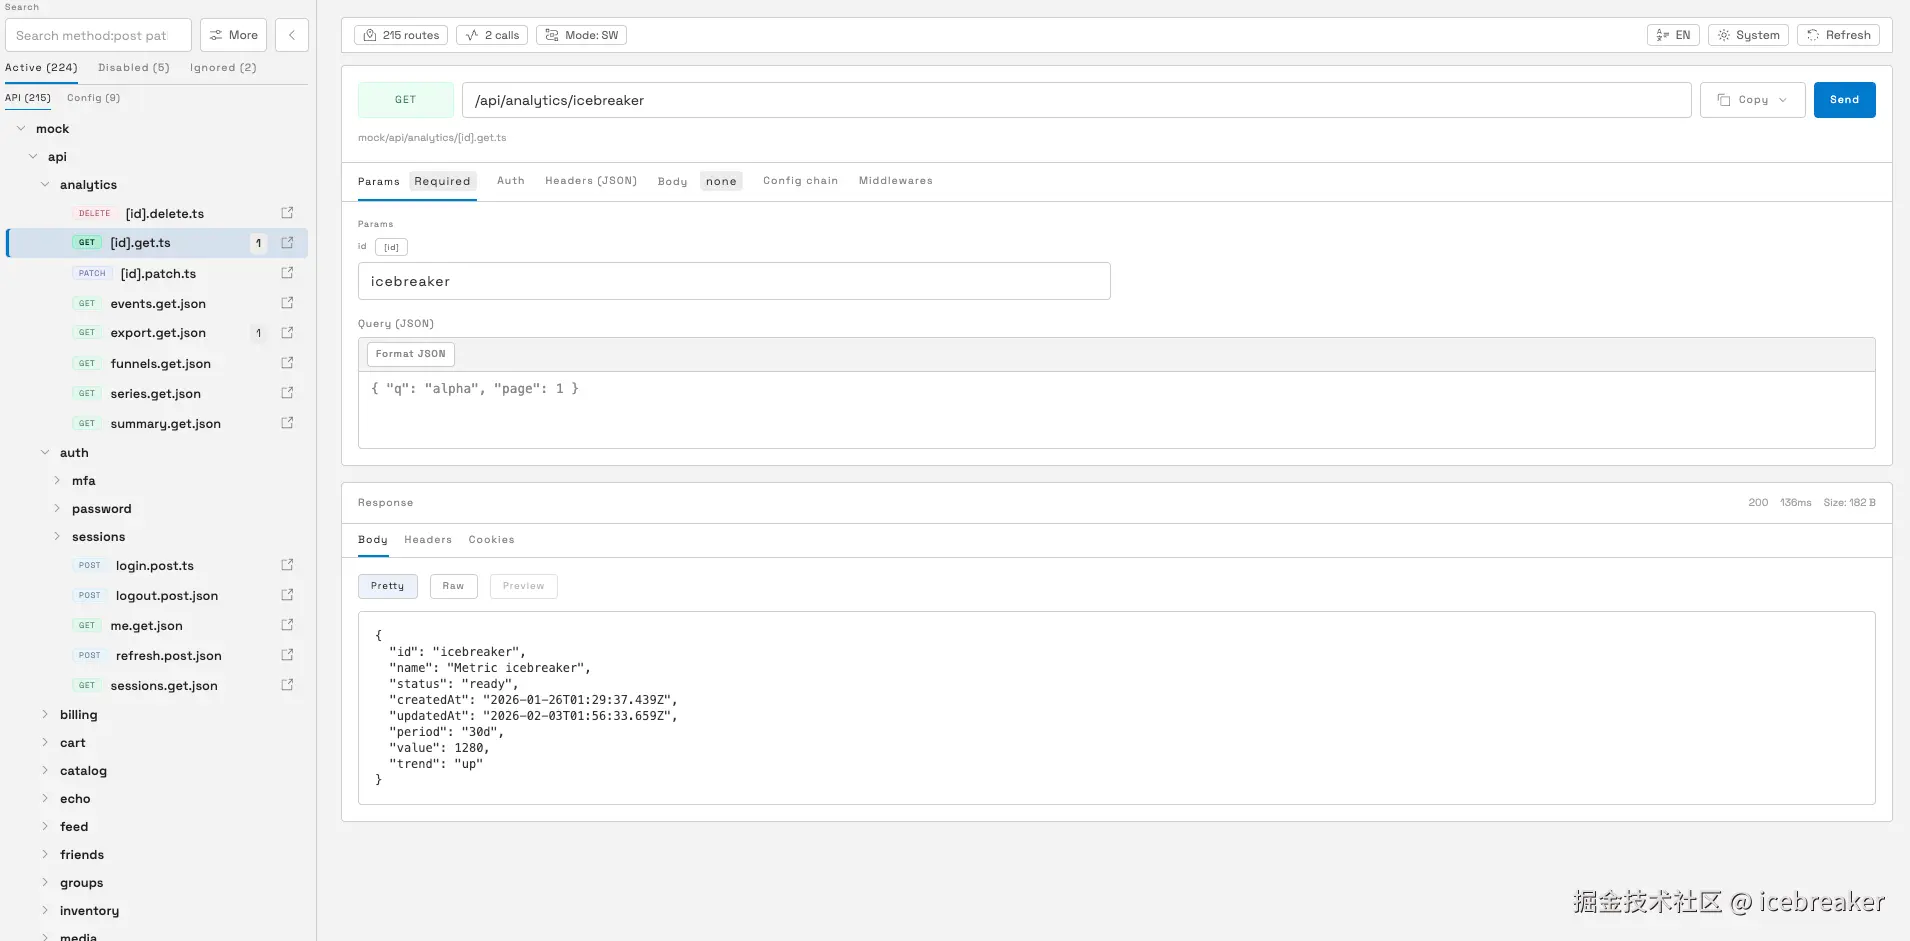Open the Auth request tab
This screenshot has width=1910, height=941.
pos(511,181)
